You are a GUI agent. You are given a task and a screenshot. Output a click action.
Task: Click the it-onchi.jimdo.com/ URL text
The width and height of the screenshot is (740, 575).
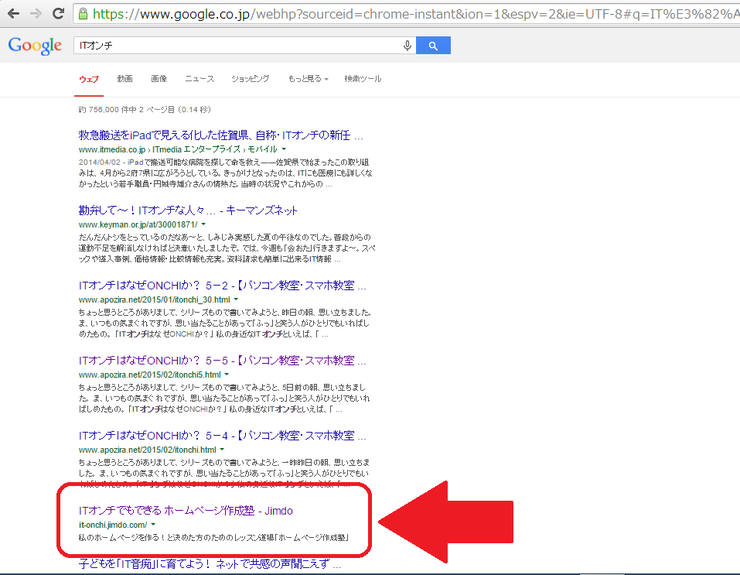coord(113,524)
